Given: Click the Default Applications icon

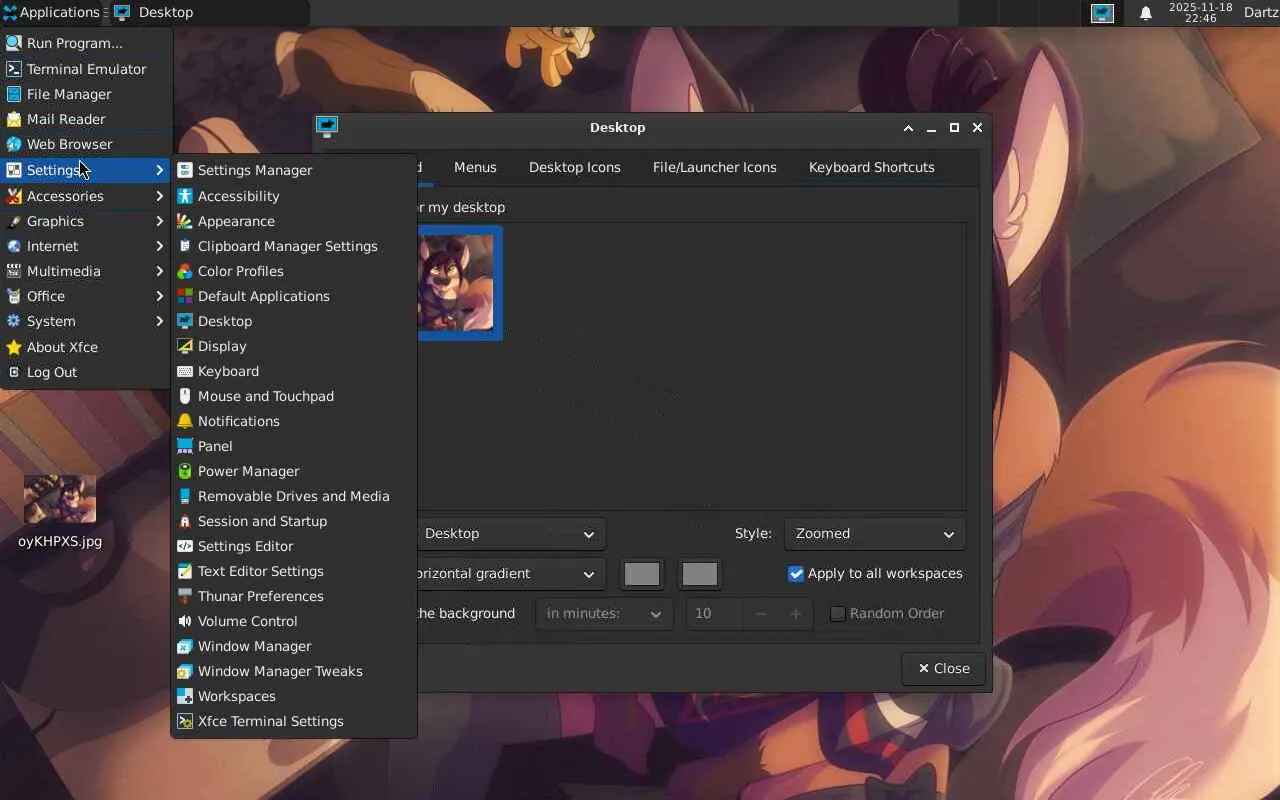Looking at the screenshot, I should pyautogui.click(x=185, y=296).
